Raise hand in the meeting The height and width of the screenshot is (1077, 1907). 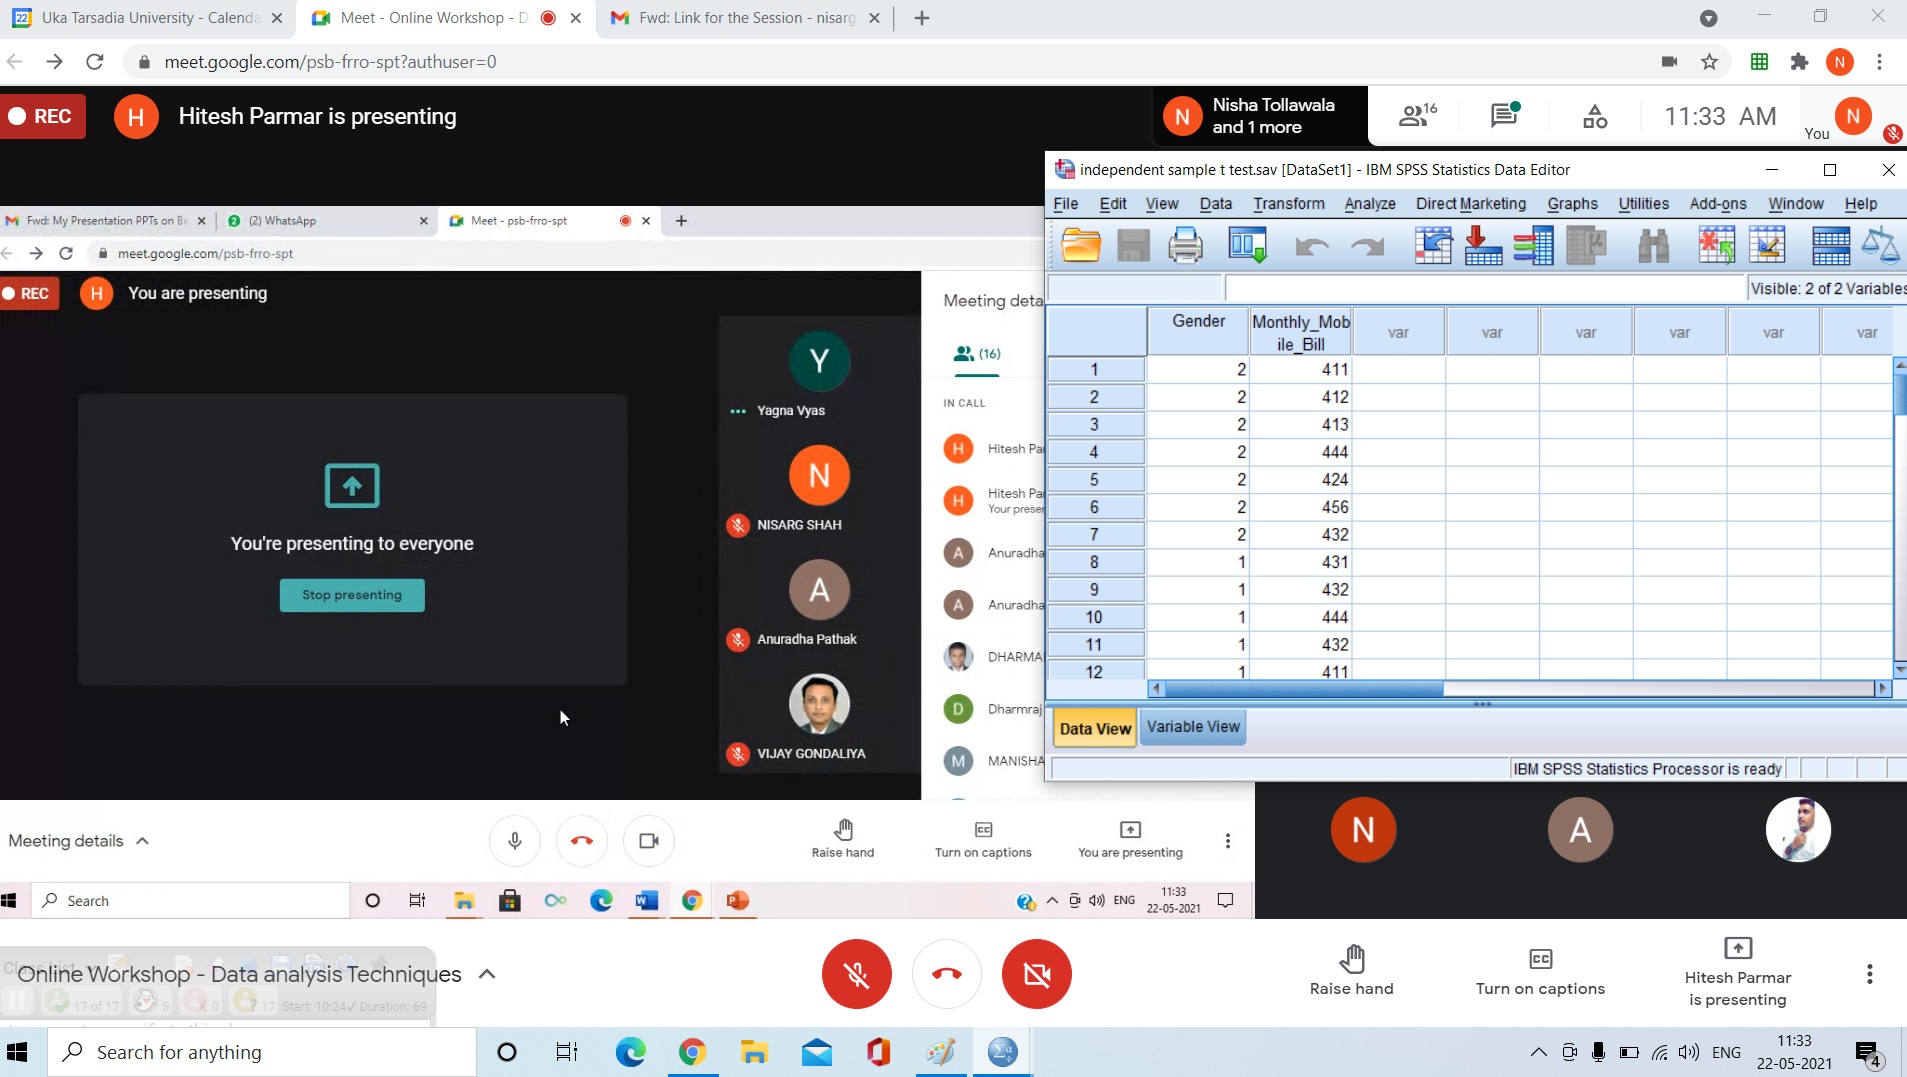pyautogui.click(x=1351, y=972)
